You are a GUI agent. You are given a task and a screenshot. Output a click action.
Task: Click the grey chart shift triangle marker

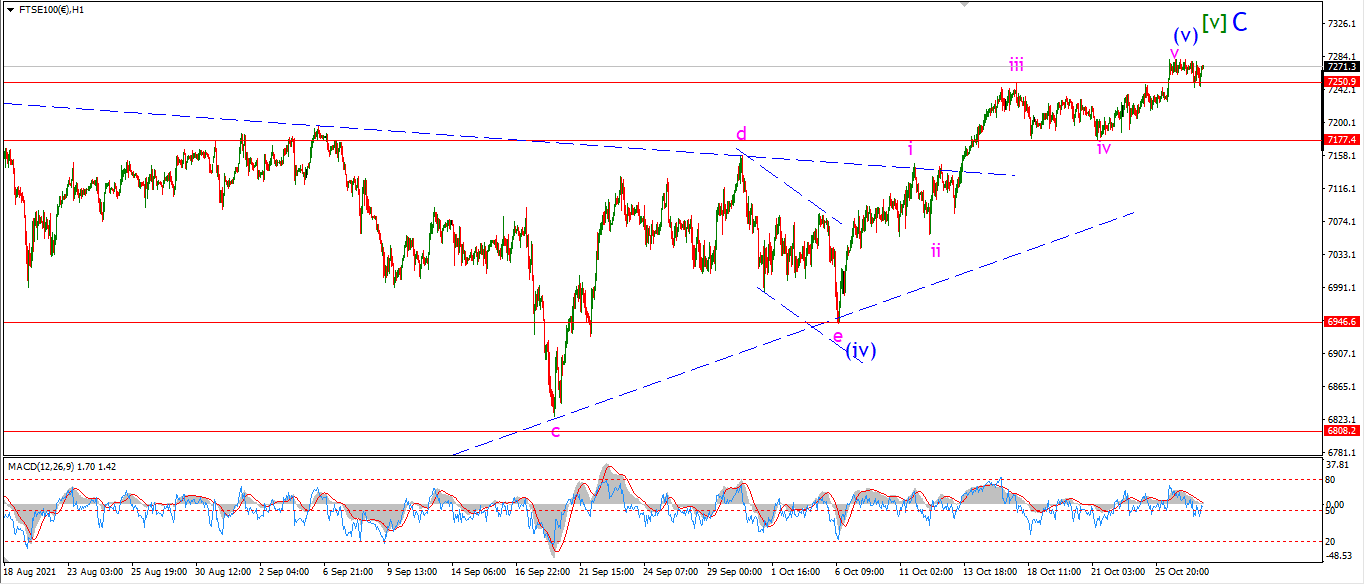[x=964, y=5]
